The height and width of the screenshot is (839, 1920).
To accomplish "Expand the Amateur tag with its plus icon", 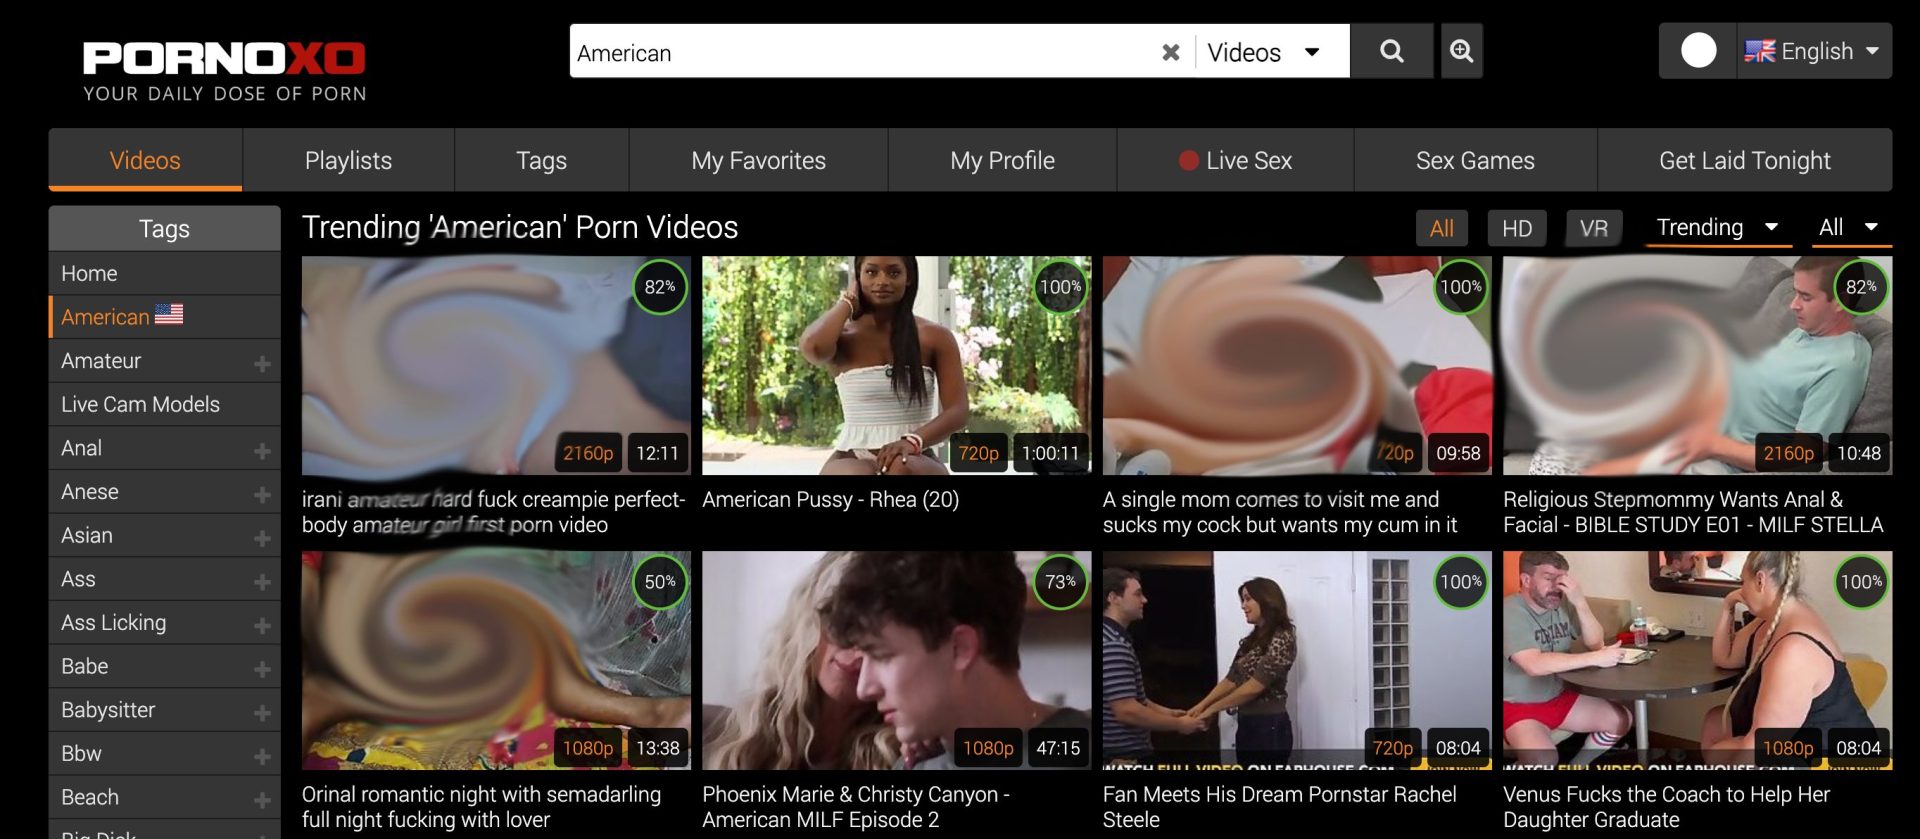I will [x=262, y=364].
